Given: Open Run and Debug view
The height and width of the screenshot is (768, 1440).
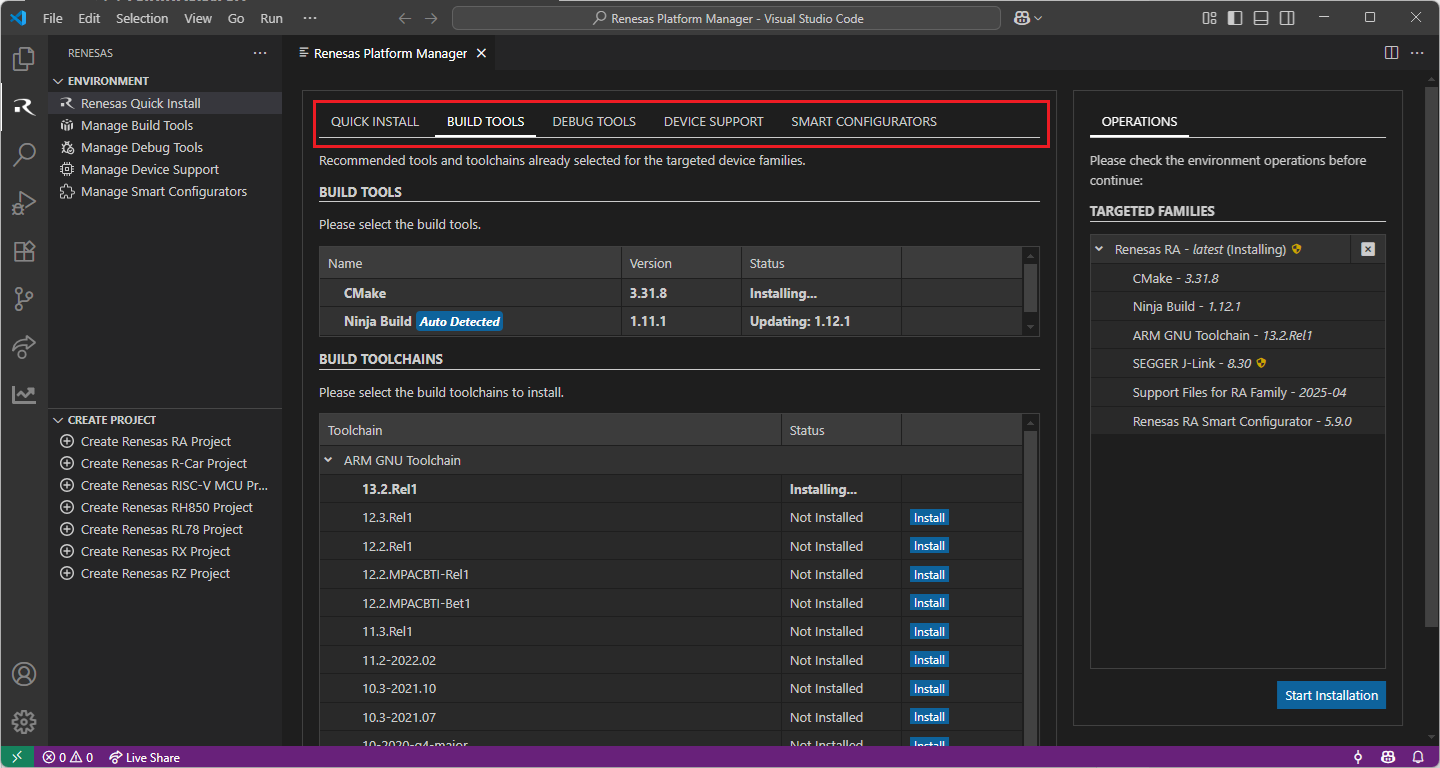Looking at the screenshot, I should click(24, 203).
